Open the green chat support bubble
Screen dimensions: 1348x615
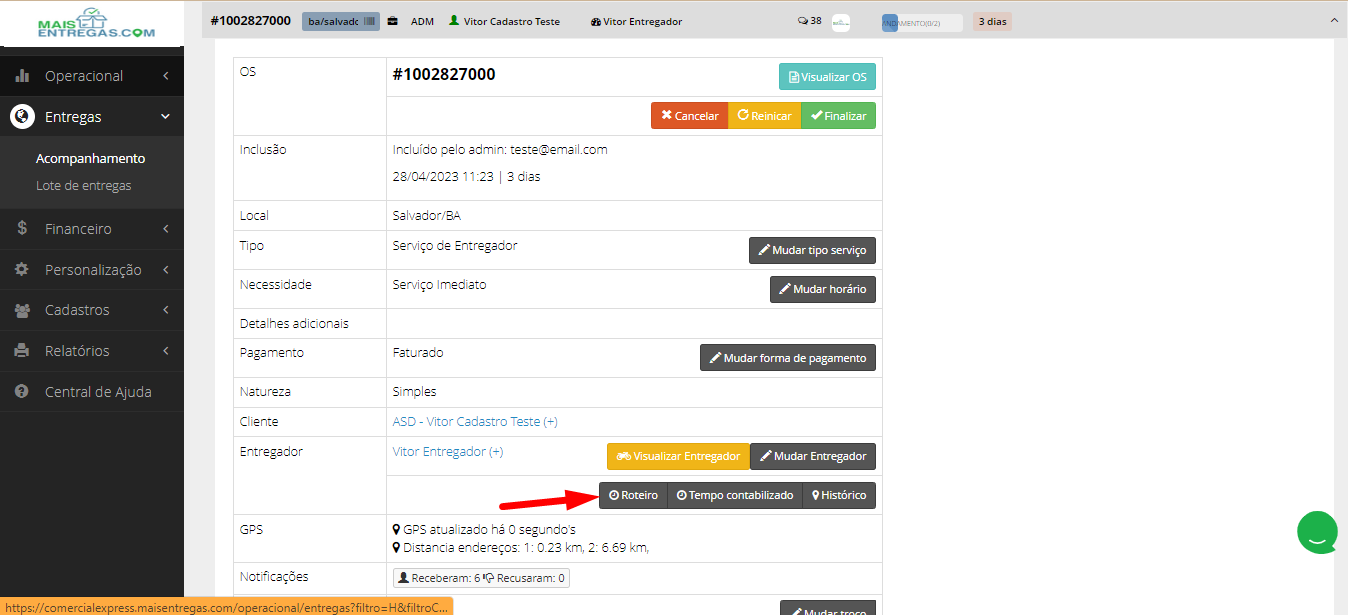click(1318, 532)
